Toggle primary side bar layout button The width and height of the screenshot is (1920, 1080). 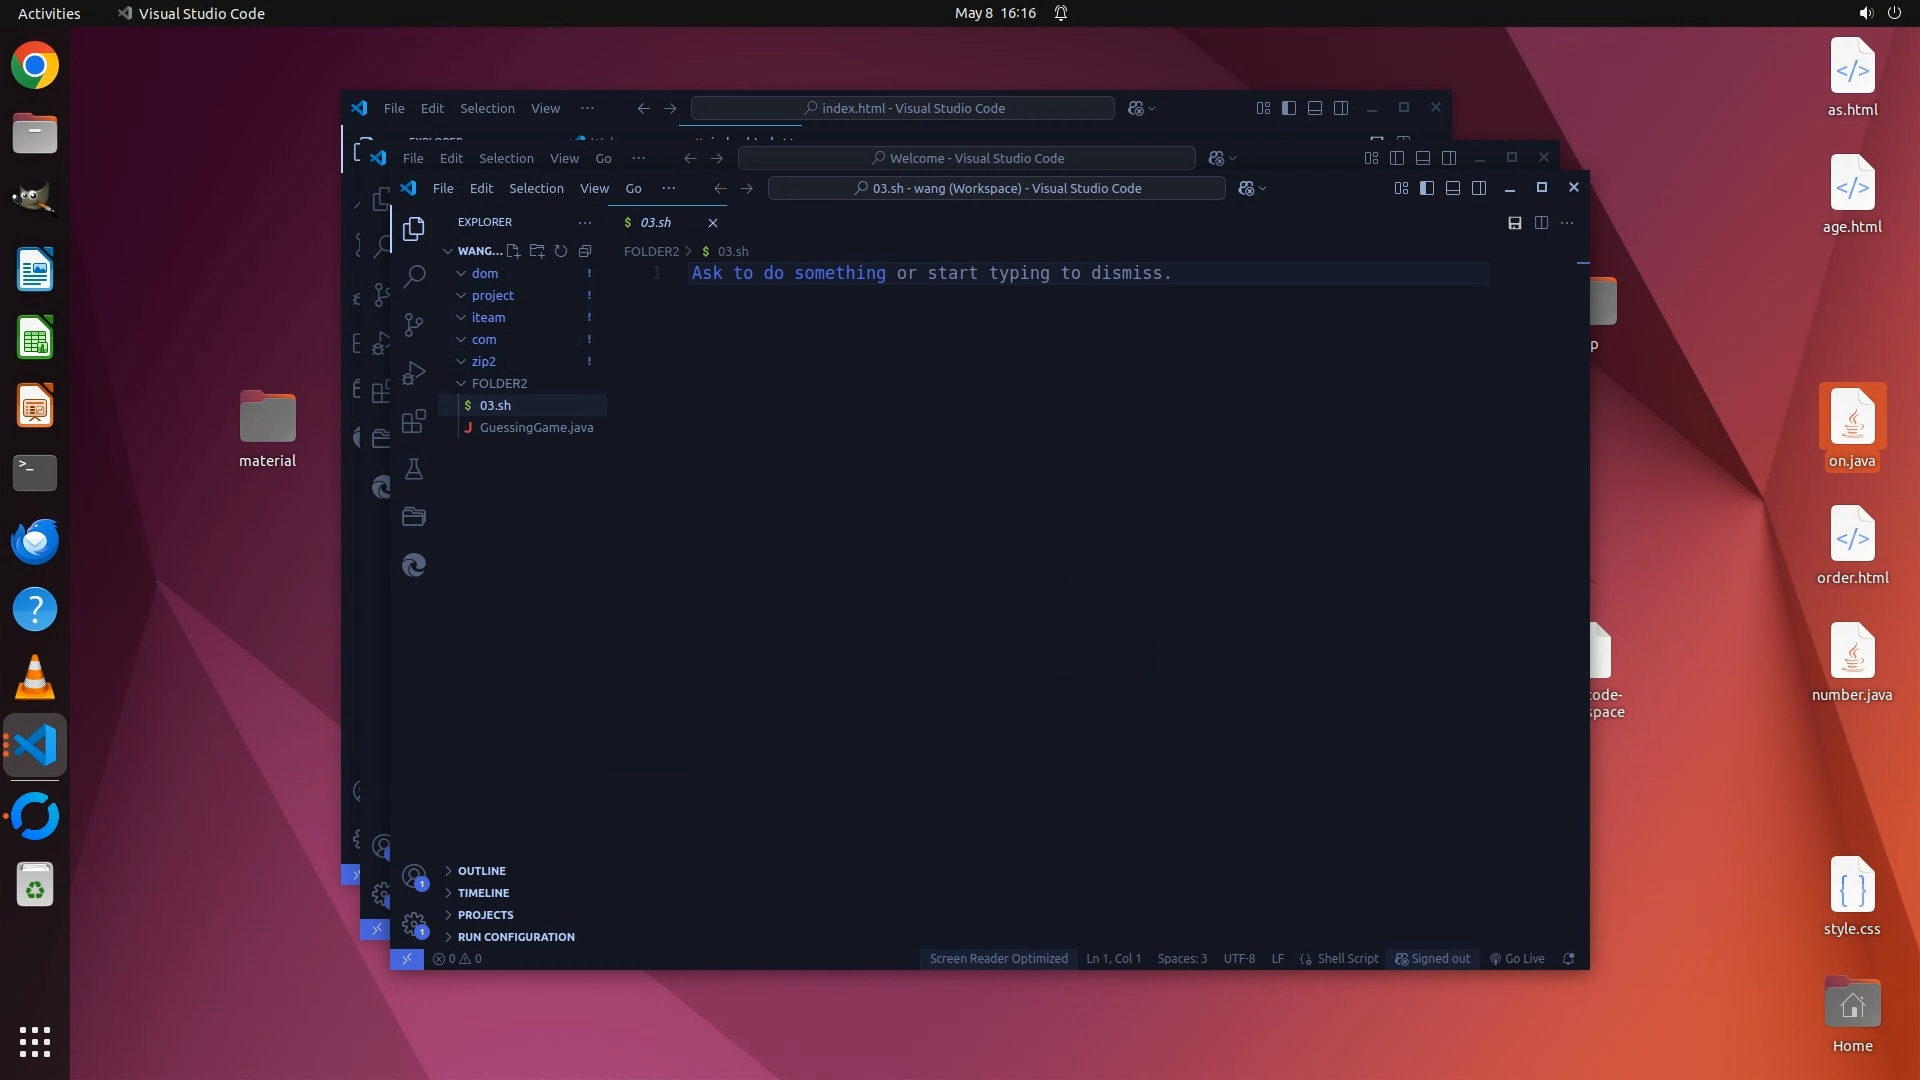pyautogui.click(x=1427, y=188)
